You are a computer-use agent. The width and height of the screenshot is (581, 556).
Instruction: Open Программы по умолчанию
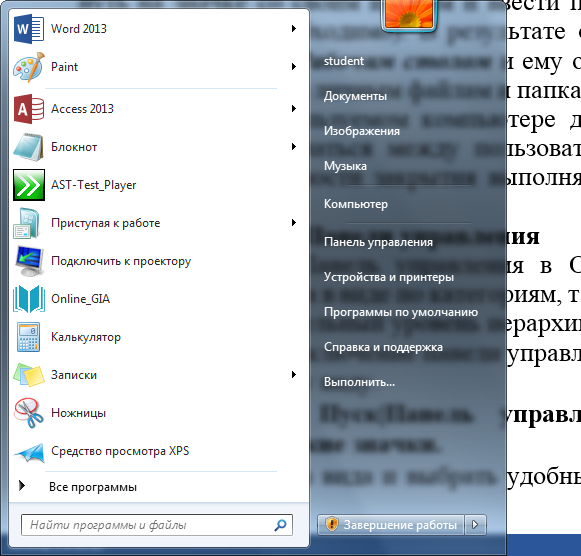[401, 312]
